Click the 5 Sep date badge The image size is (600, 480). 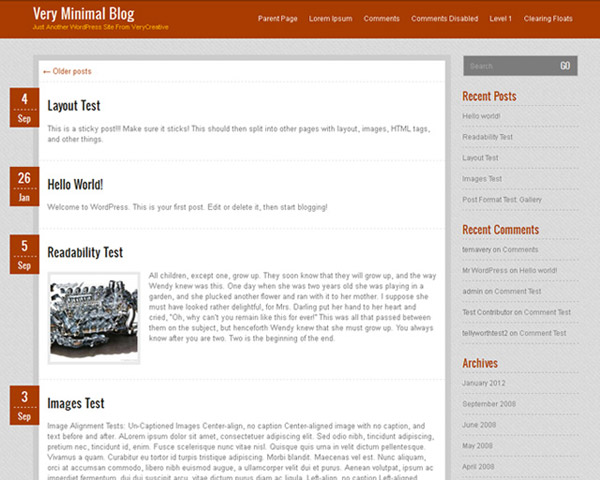tap(24, 255)
